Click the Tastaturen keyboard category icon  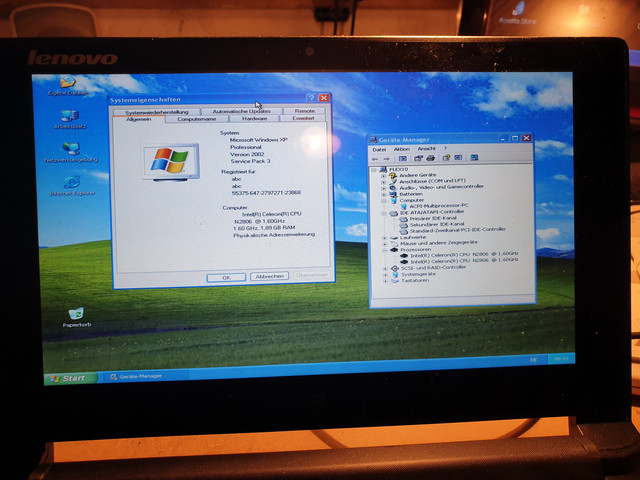(395, 281)
